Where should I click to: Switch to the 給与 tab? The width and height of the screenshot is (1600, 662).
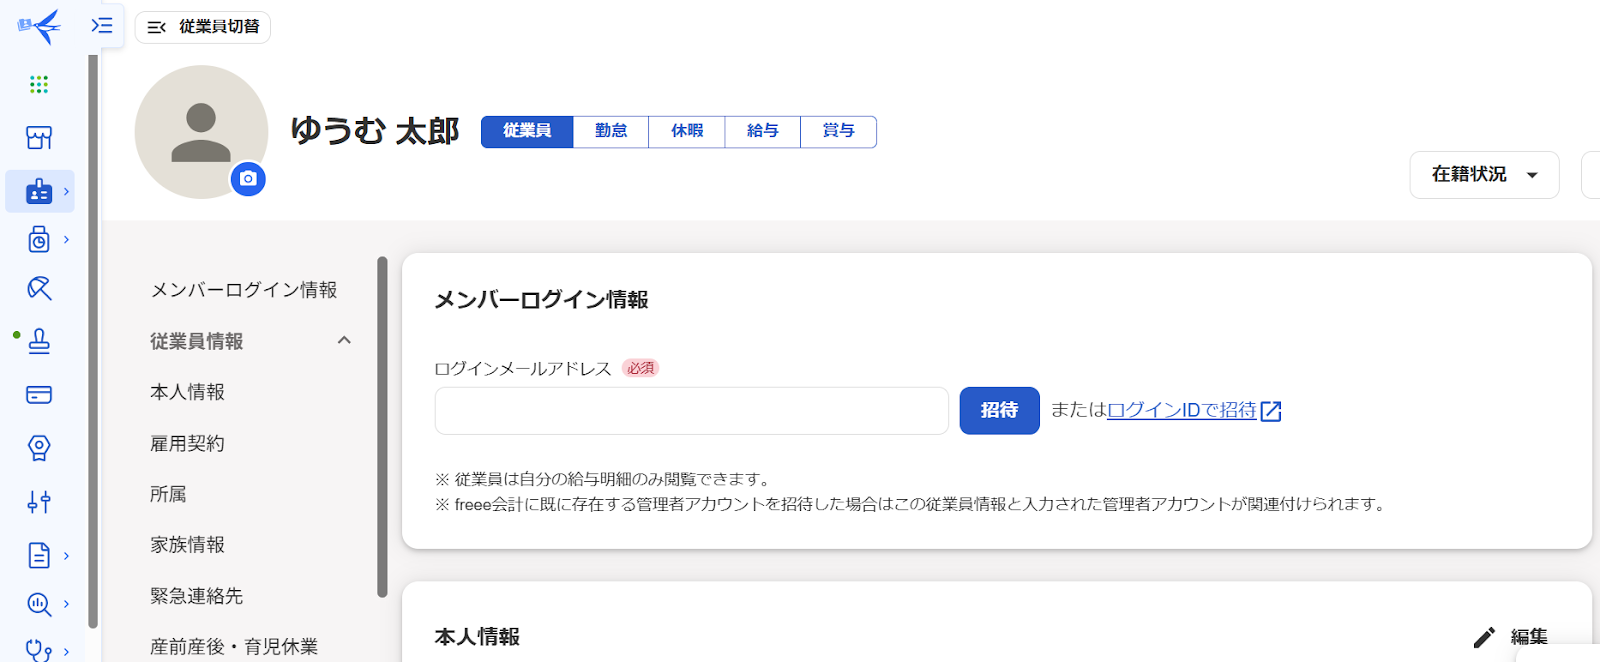pyautogui.click(x=763, y=131)
